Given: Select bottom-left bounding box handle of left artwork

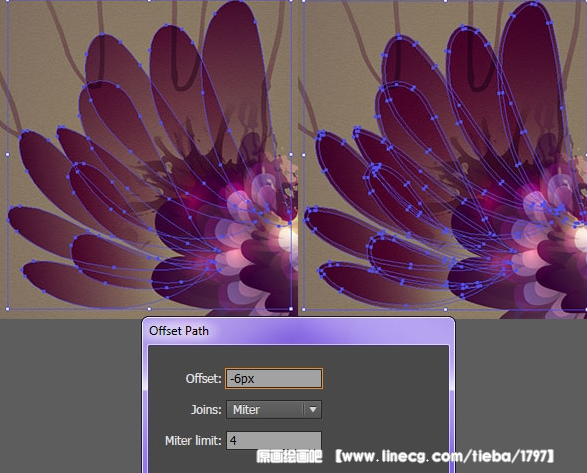Looking at the screenshot, I should point(7,309).
